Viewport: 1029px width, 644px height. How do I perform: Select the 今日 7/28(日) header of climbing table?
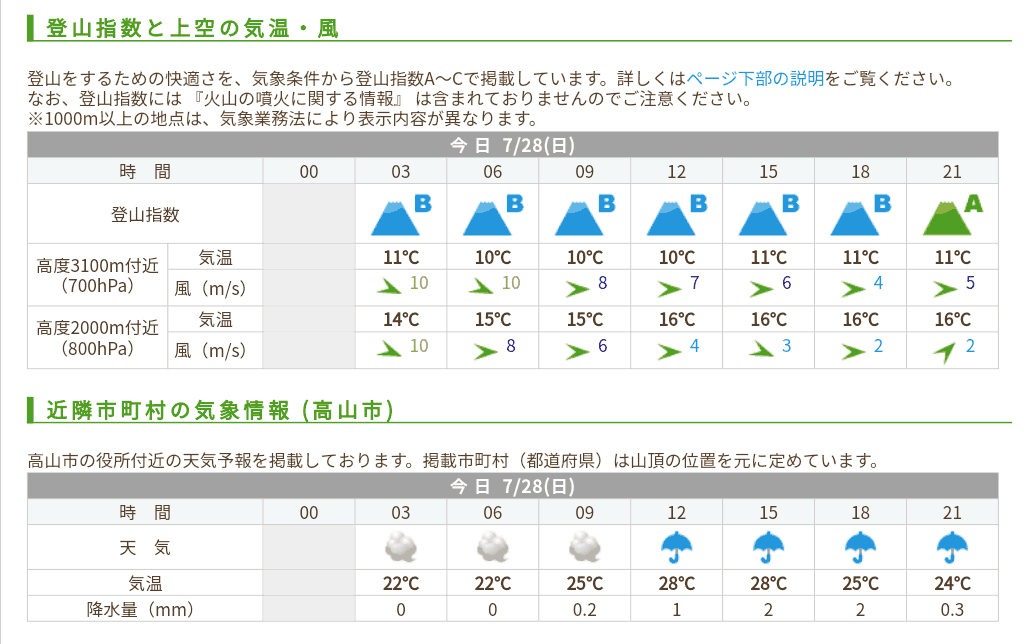point(513,144)
